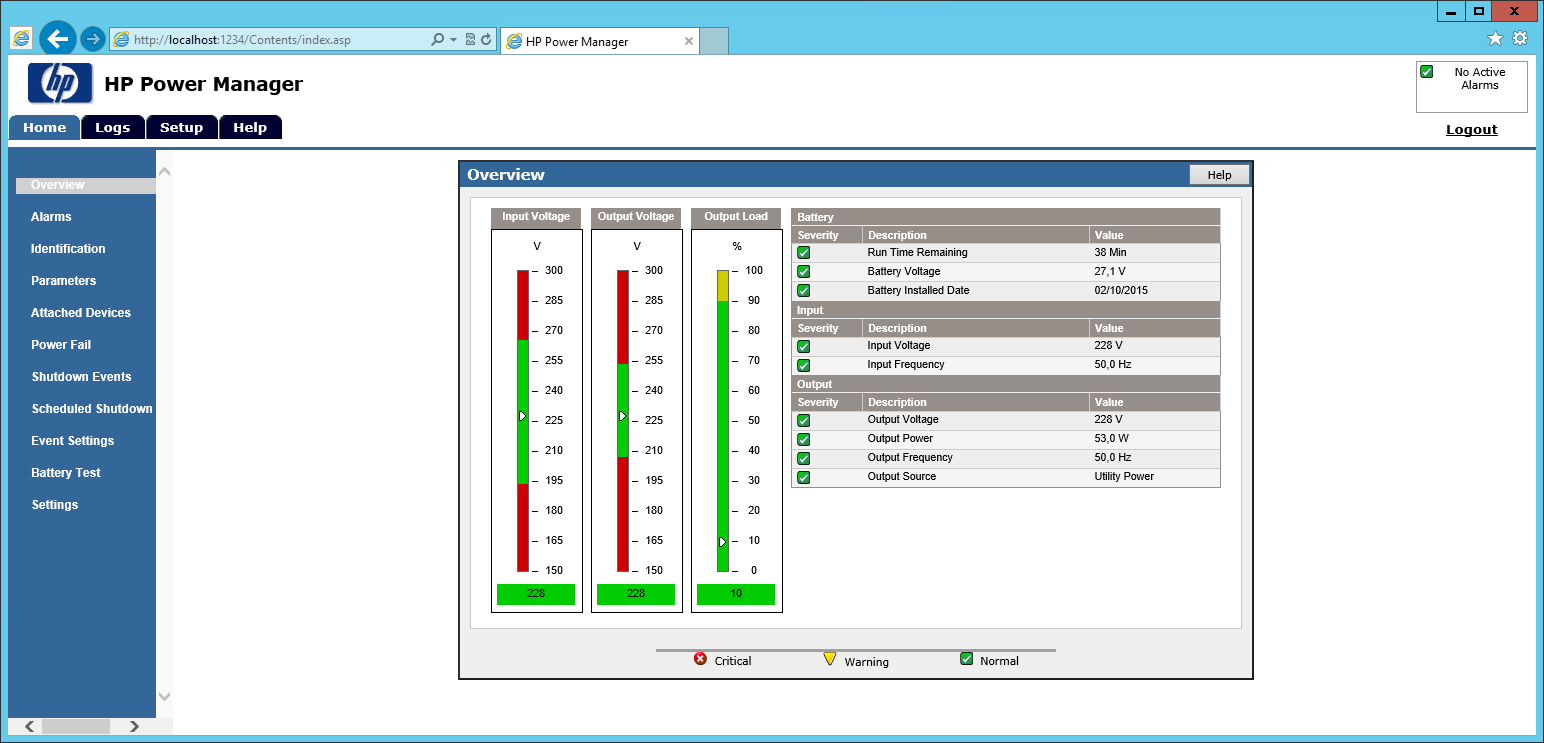Click the 53,0 W output power value
1544x743 pixels.
tap(1110, 439)
